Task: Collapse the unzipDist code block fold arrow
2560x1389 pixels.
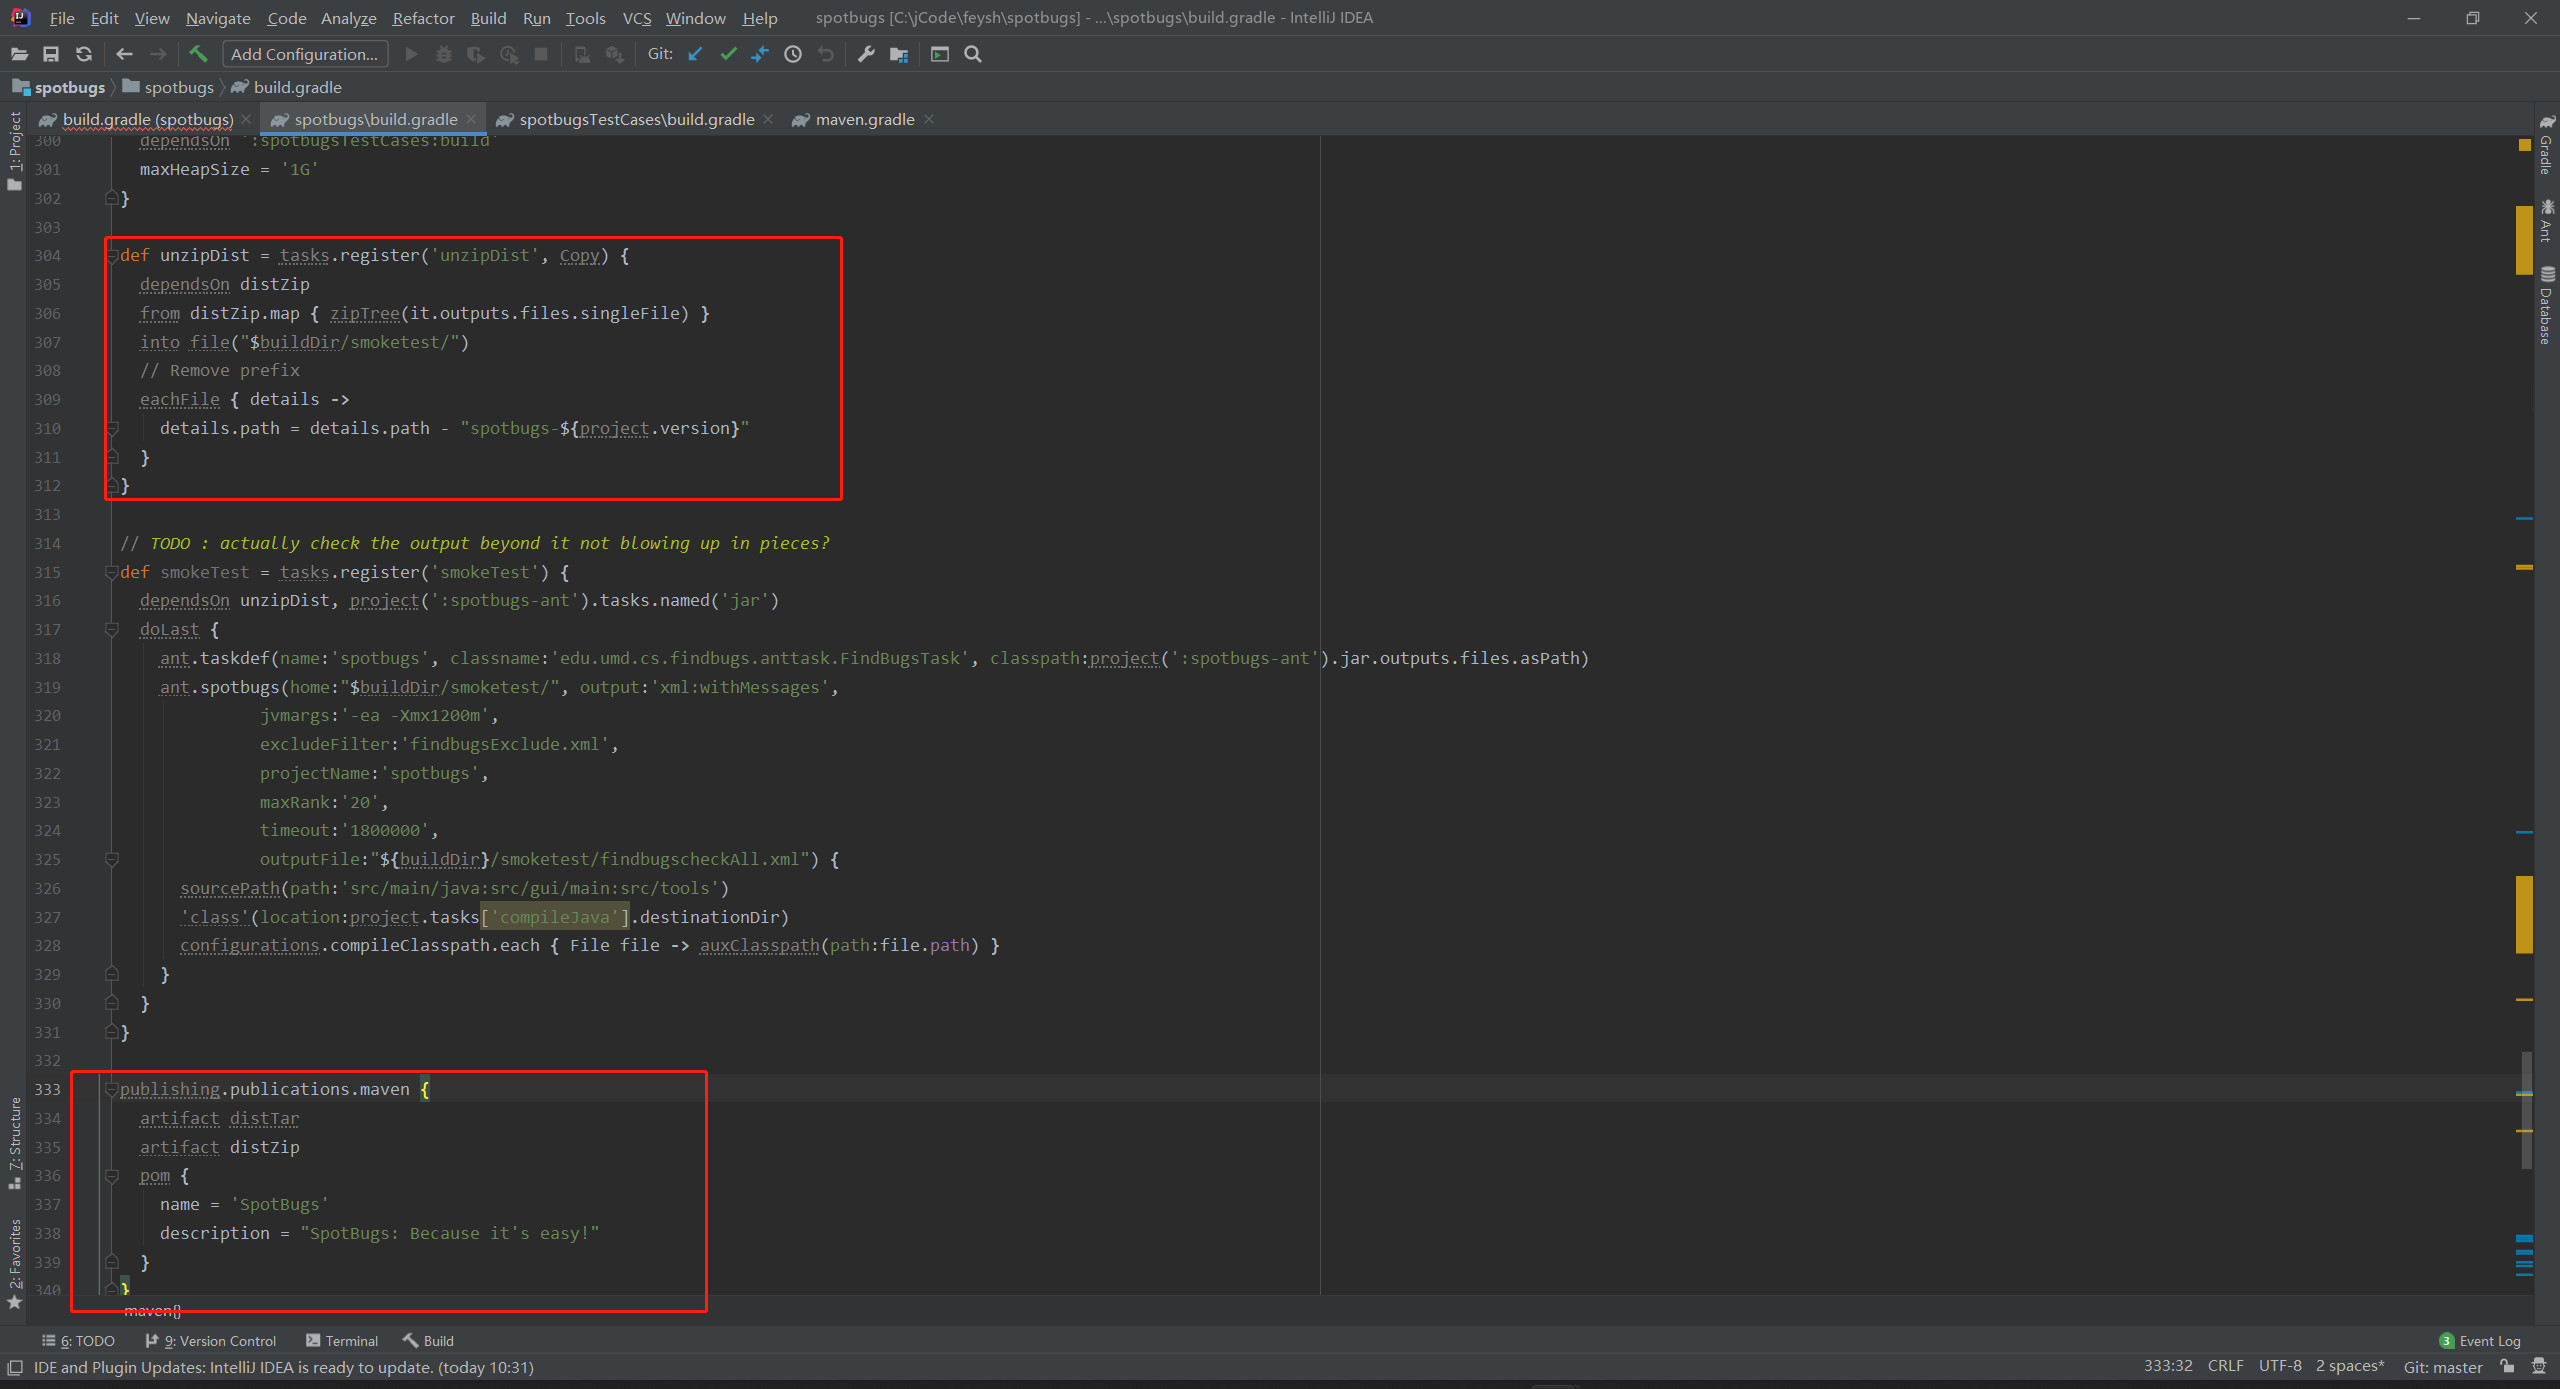Action: [111, 255]
